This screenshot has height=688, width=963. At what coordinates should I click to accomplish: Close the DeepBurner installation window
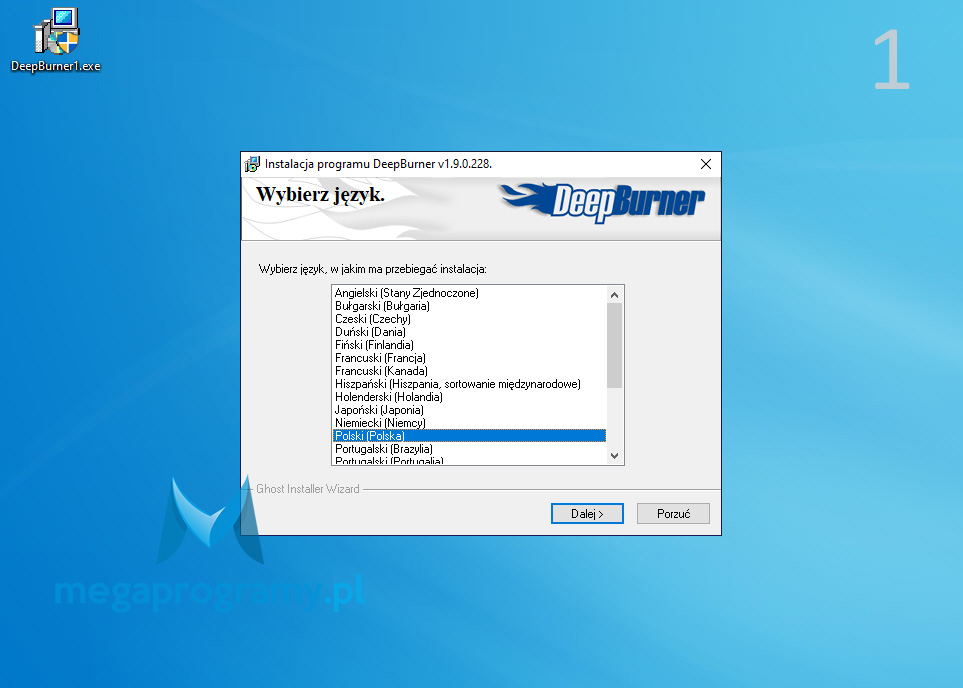tap(706, 164)
